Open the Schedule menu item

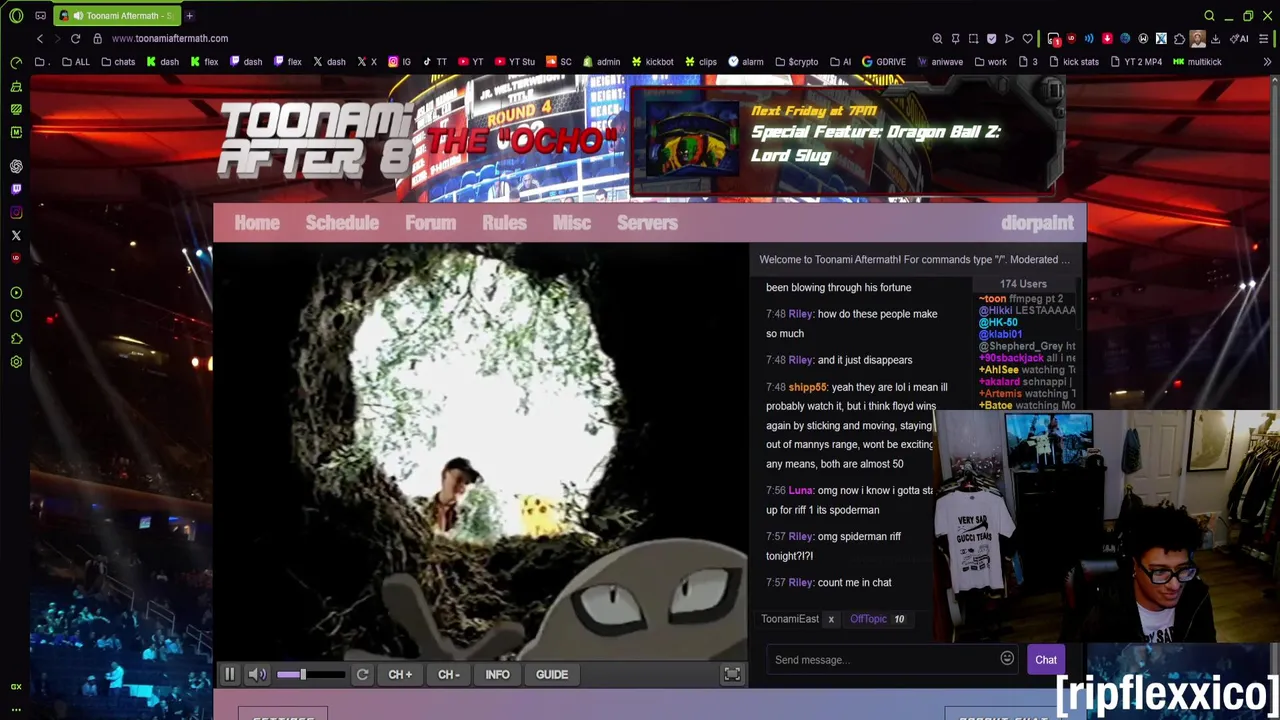coord(342,223)
